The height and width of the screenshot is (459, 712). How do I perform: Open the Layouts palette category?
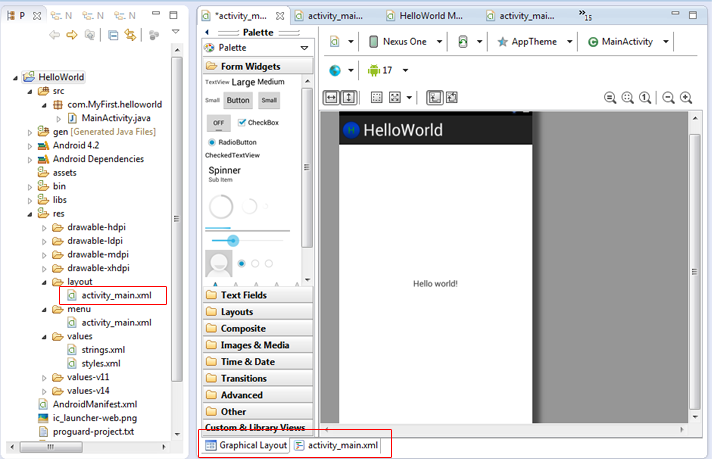coord(258,312)
